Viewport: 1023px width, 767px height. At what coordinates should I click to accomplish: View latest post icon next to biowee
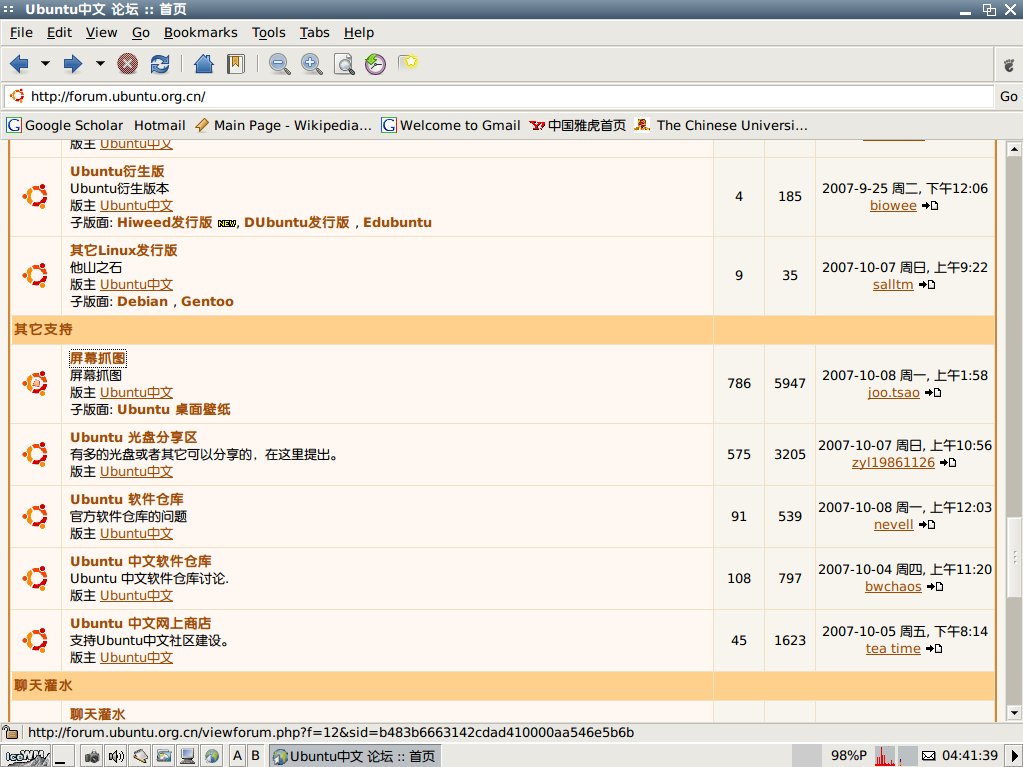930,206
